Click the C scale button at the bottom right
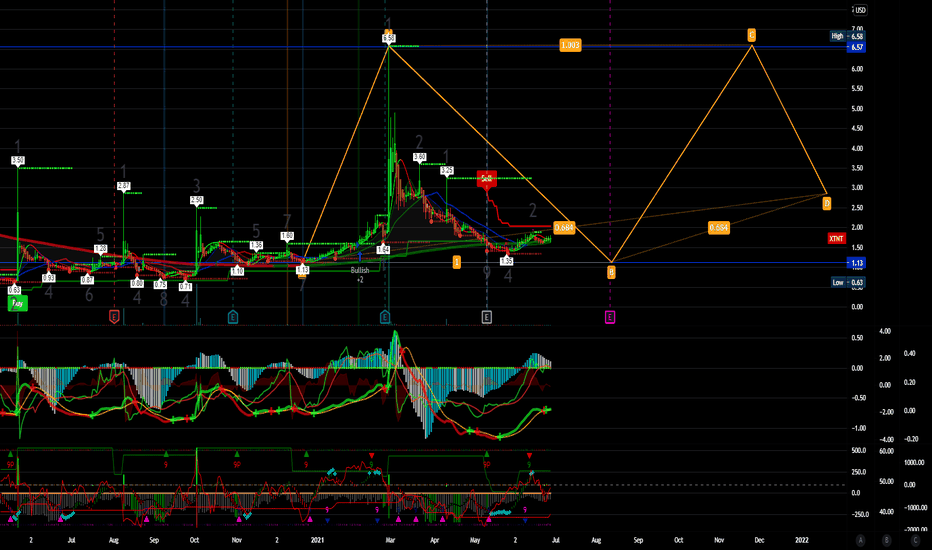Screen dimensions: 932x550 915,540
